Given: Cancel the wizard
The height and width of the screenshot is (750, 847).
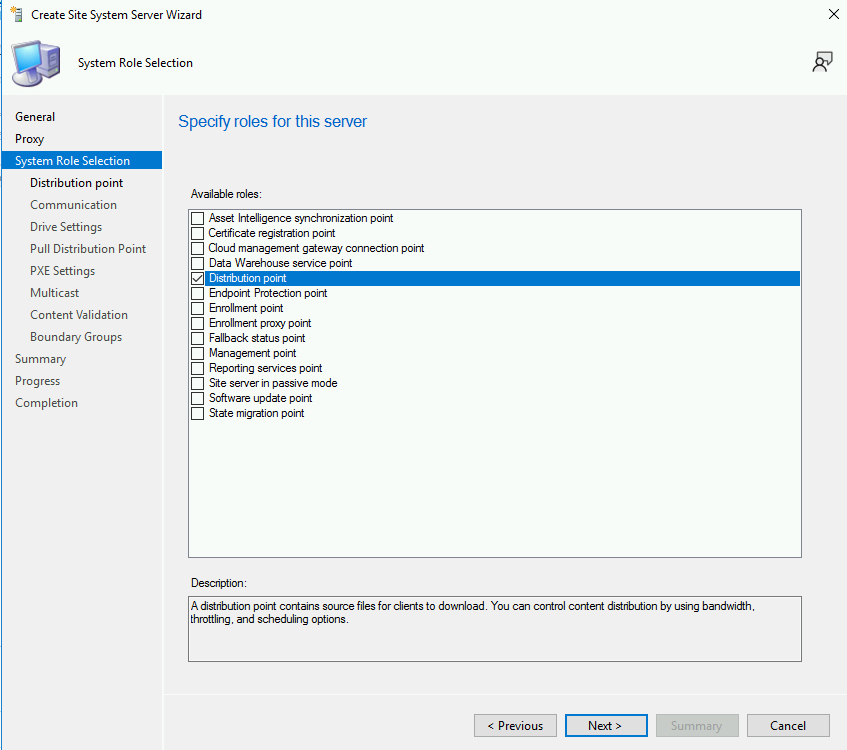Looking at the screenshot, I should (x=788, y=726).
